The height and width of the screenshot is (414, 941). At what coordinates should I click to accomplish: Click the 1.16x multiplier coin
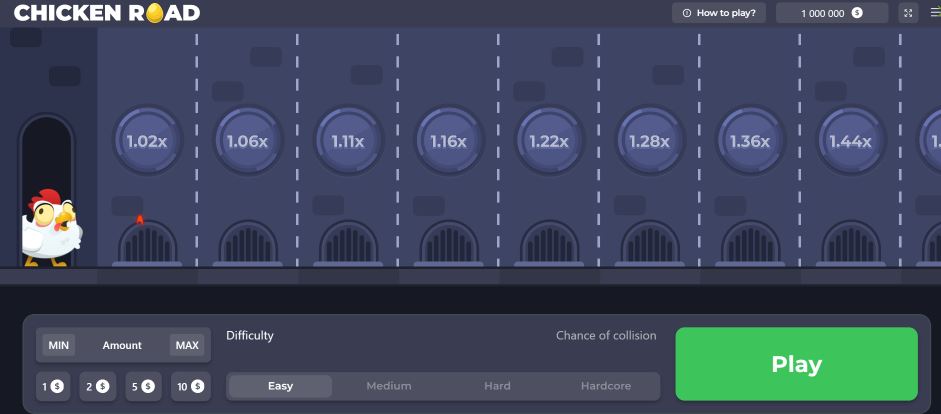(x=449, y=141)
